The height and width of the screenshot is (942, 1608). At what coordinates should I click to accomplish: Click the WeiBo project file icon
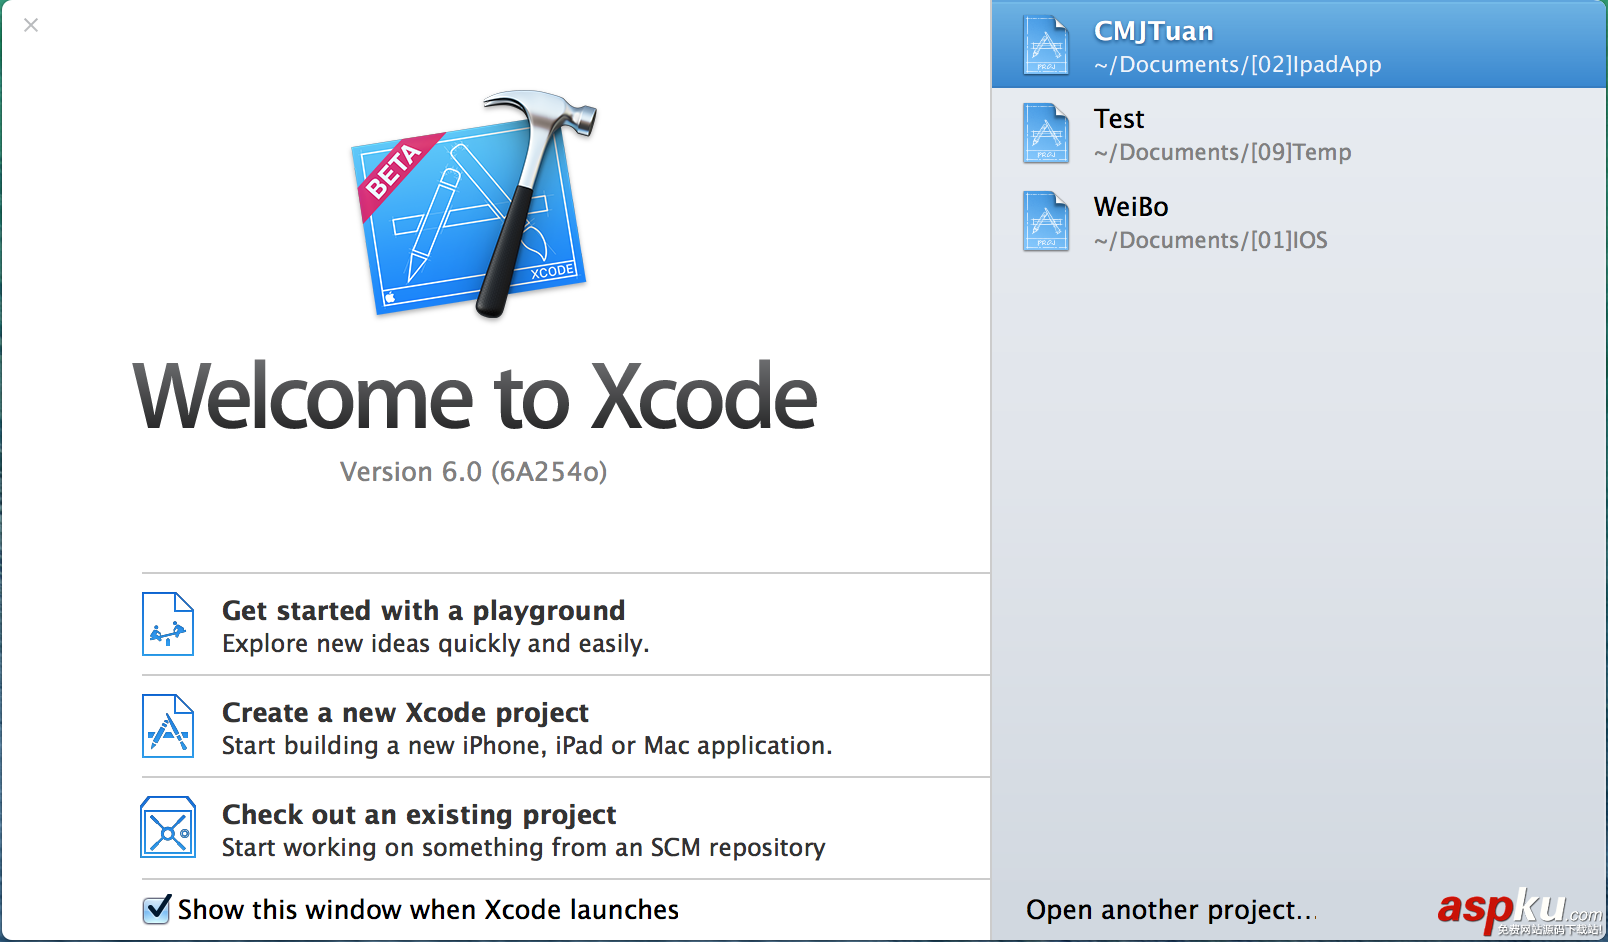[x=1046, y=222]
